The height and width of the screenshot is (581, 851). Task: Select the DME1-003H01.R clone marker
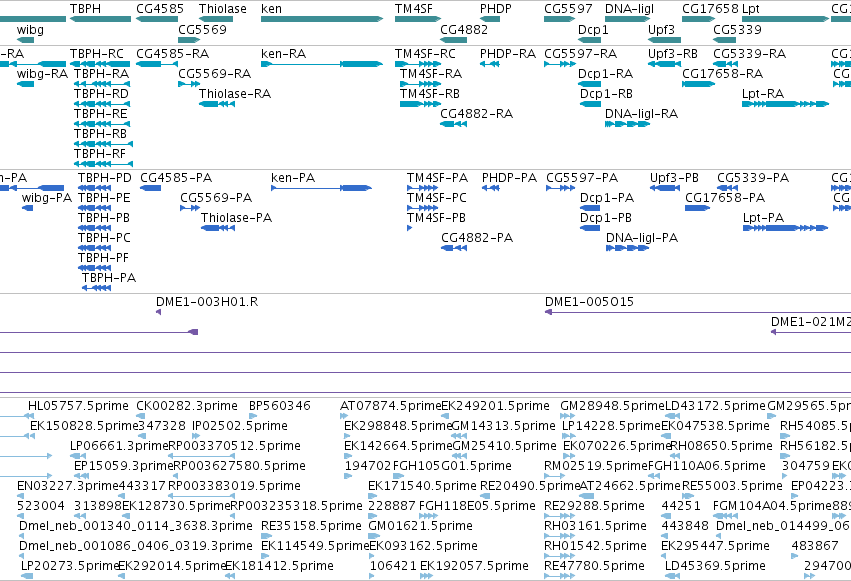point(158,312)
